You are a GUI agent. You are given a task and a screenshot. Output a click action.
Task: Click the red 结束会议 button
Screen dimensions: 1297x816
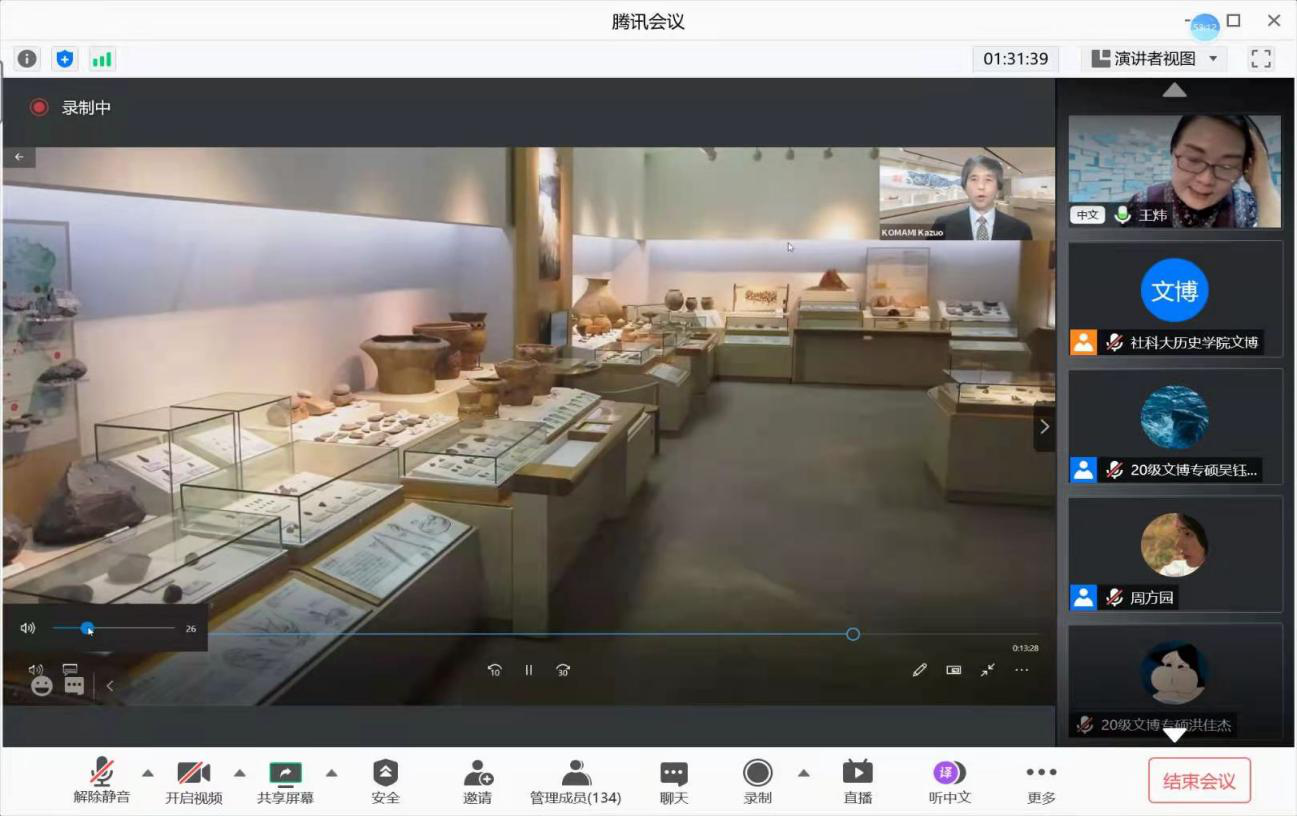click(1199, 781)
